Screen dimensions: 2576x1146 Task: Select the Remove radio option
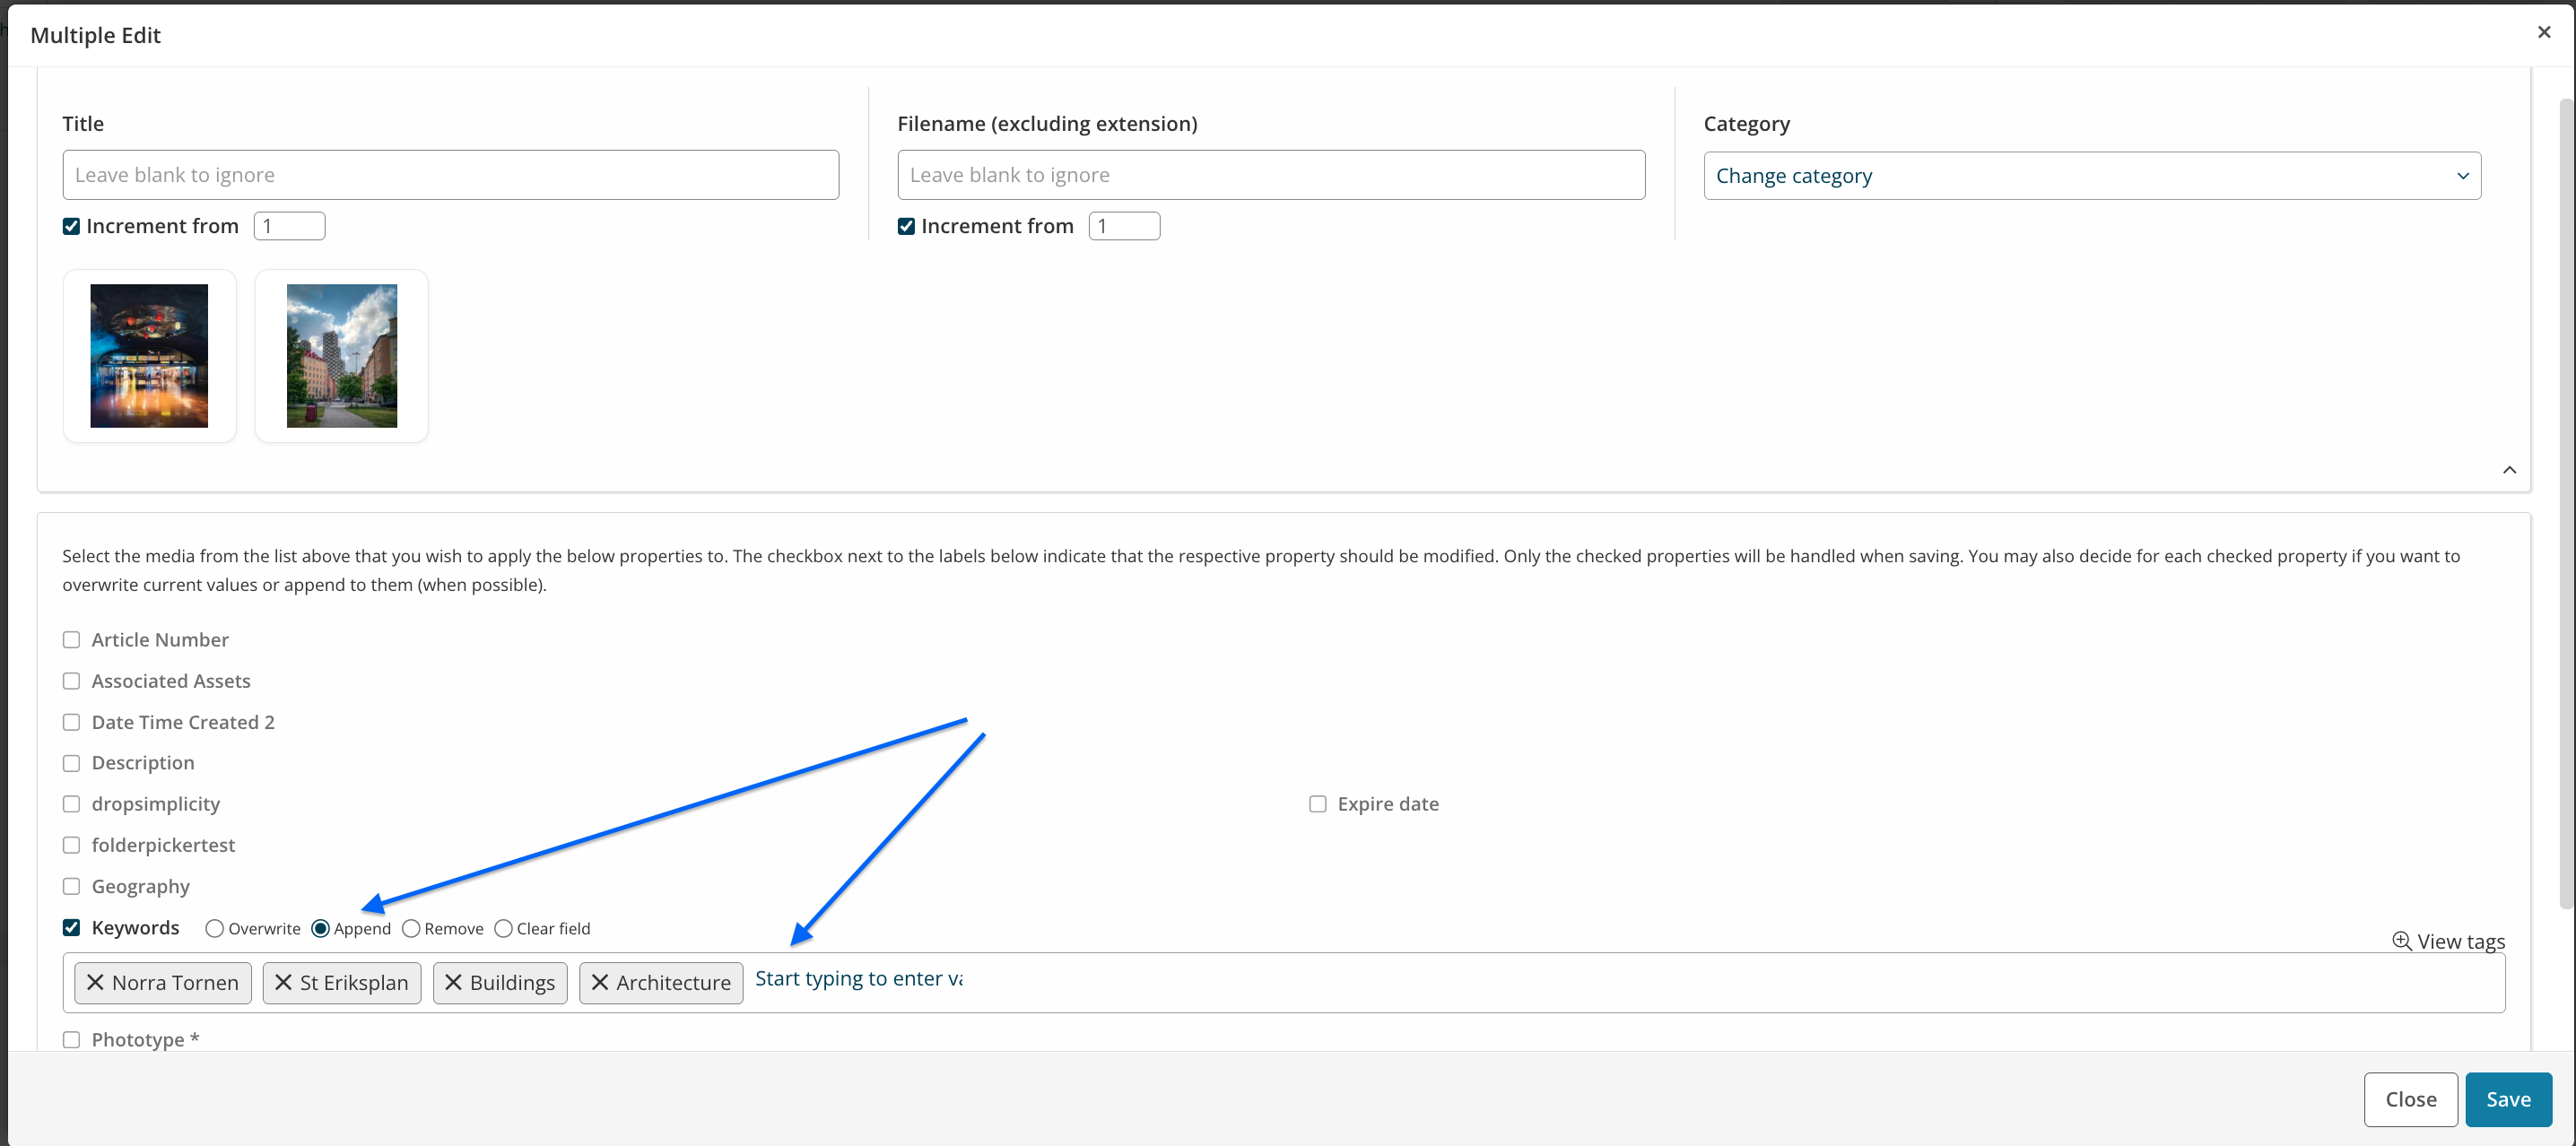pos(411,928)
